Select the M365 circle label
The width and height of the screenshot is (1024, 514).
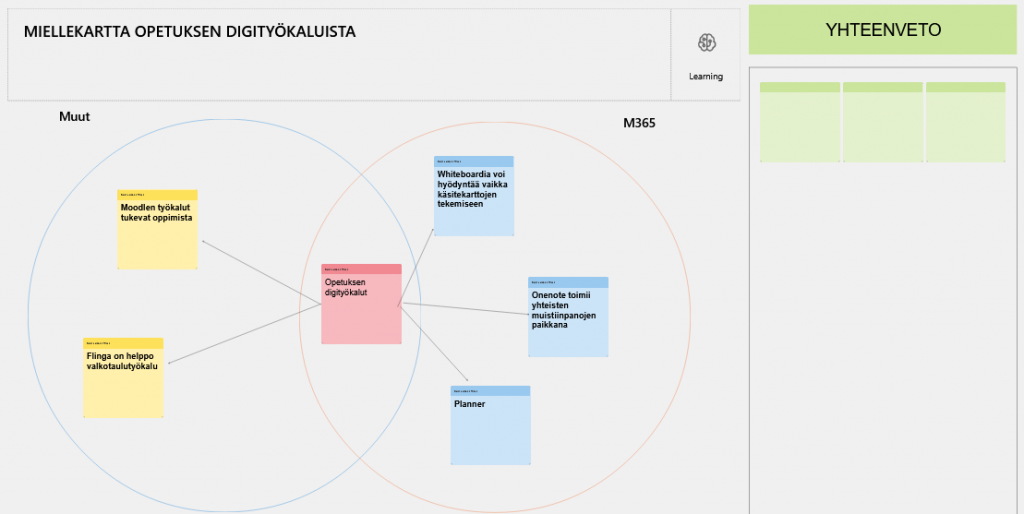point(639,123)
